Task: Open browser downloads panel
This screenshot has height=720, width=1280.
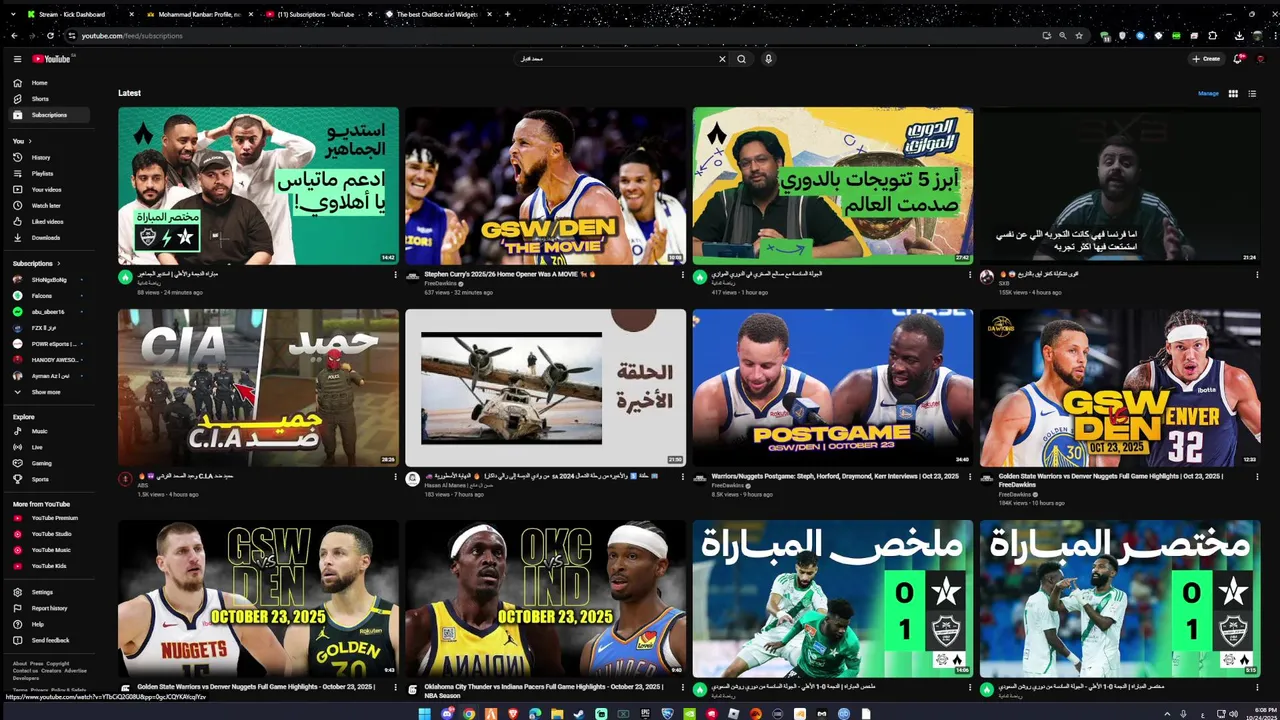Action: (x=1239, y=35)
